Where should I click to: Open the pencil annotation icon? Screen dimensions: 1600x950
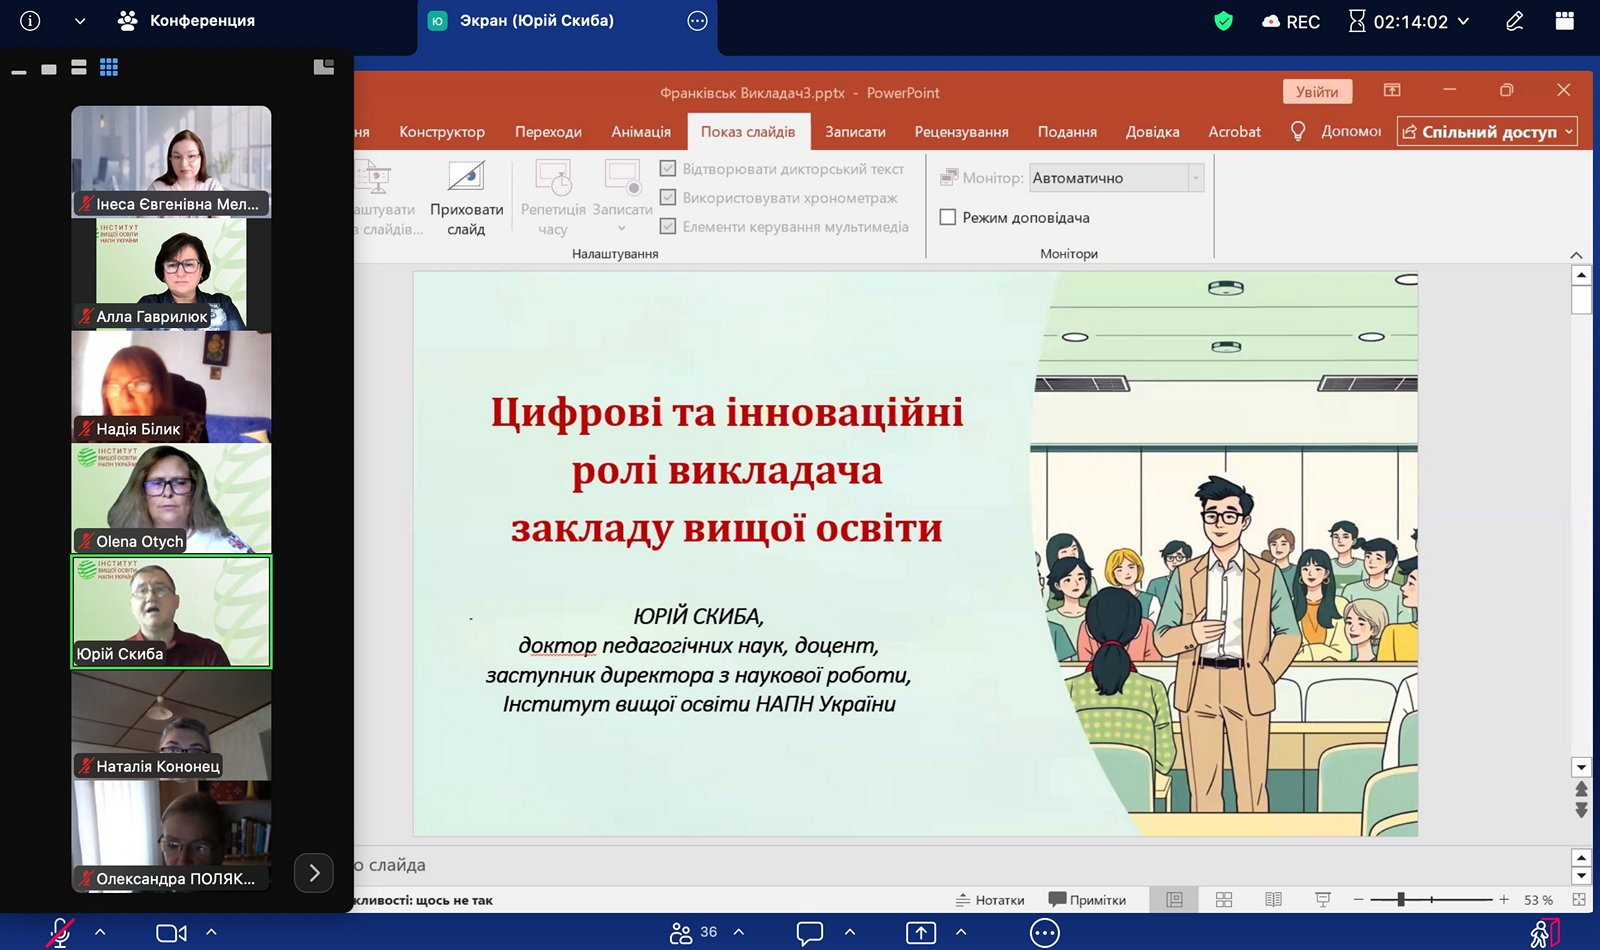click(x=1515, y=21)
